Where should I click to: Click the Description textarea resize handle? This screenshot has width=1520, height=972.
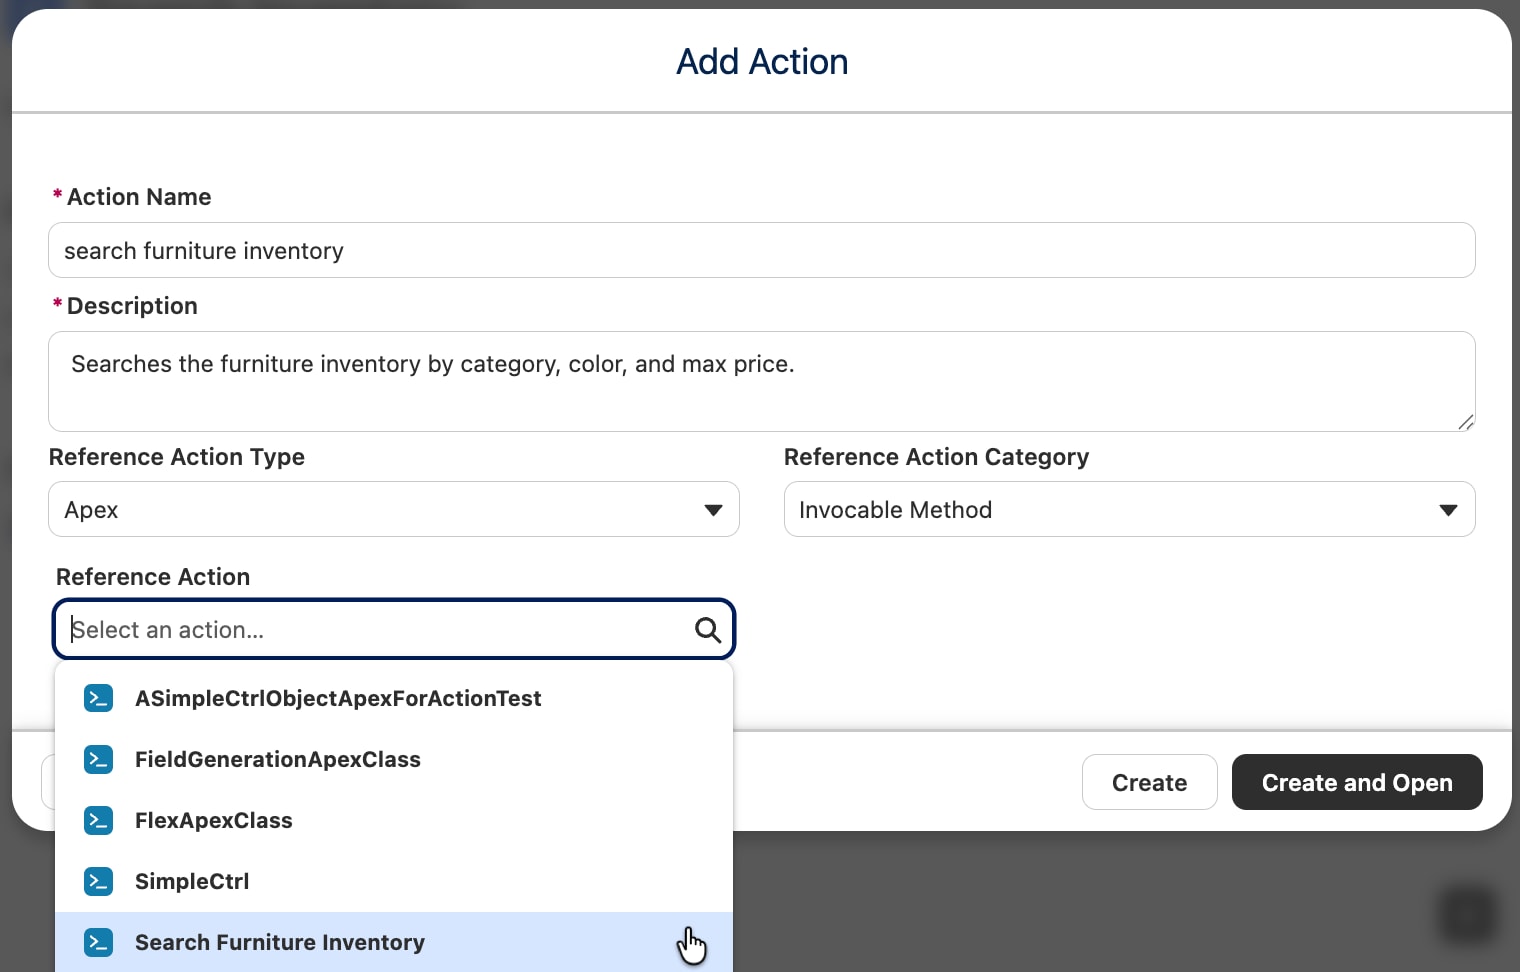tap(1465, 422)
